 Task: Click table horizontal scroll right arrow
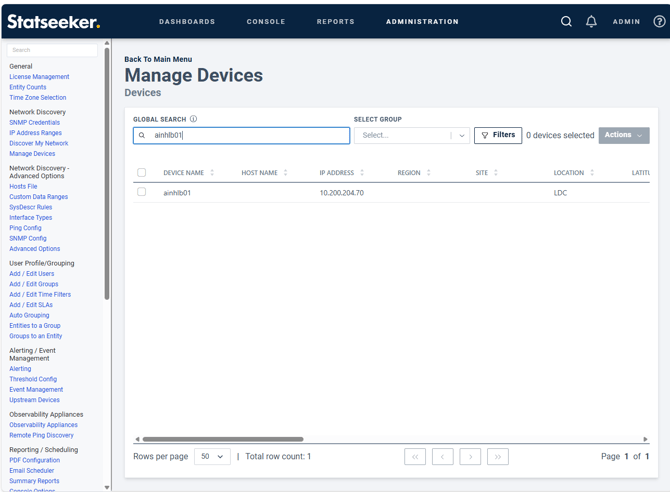click(645, 439)
